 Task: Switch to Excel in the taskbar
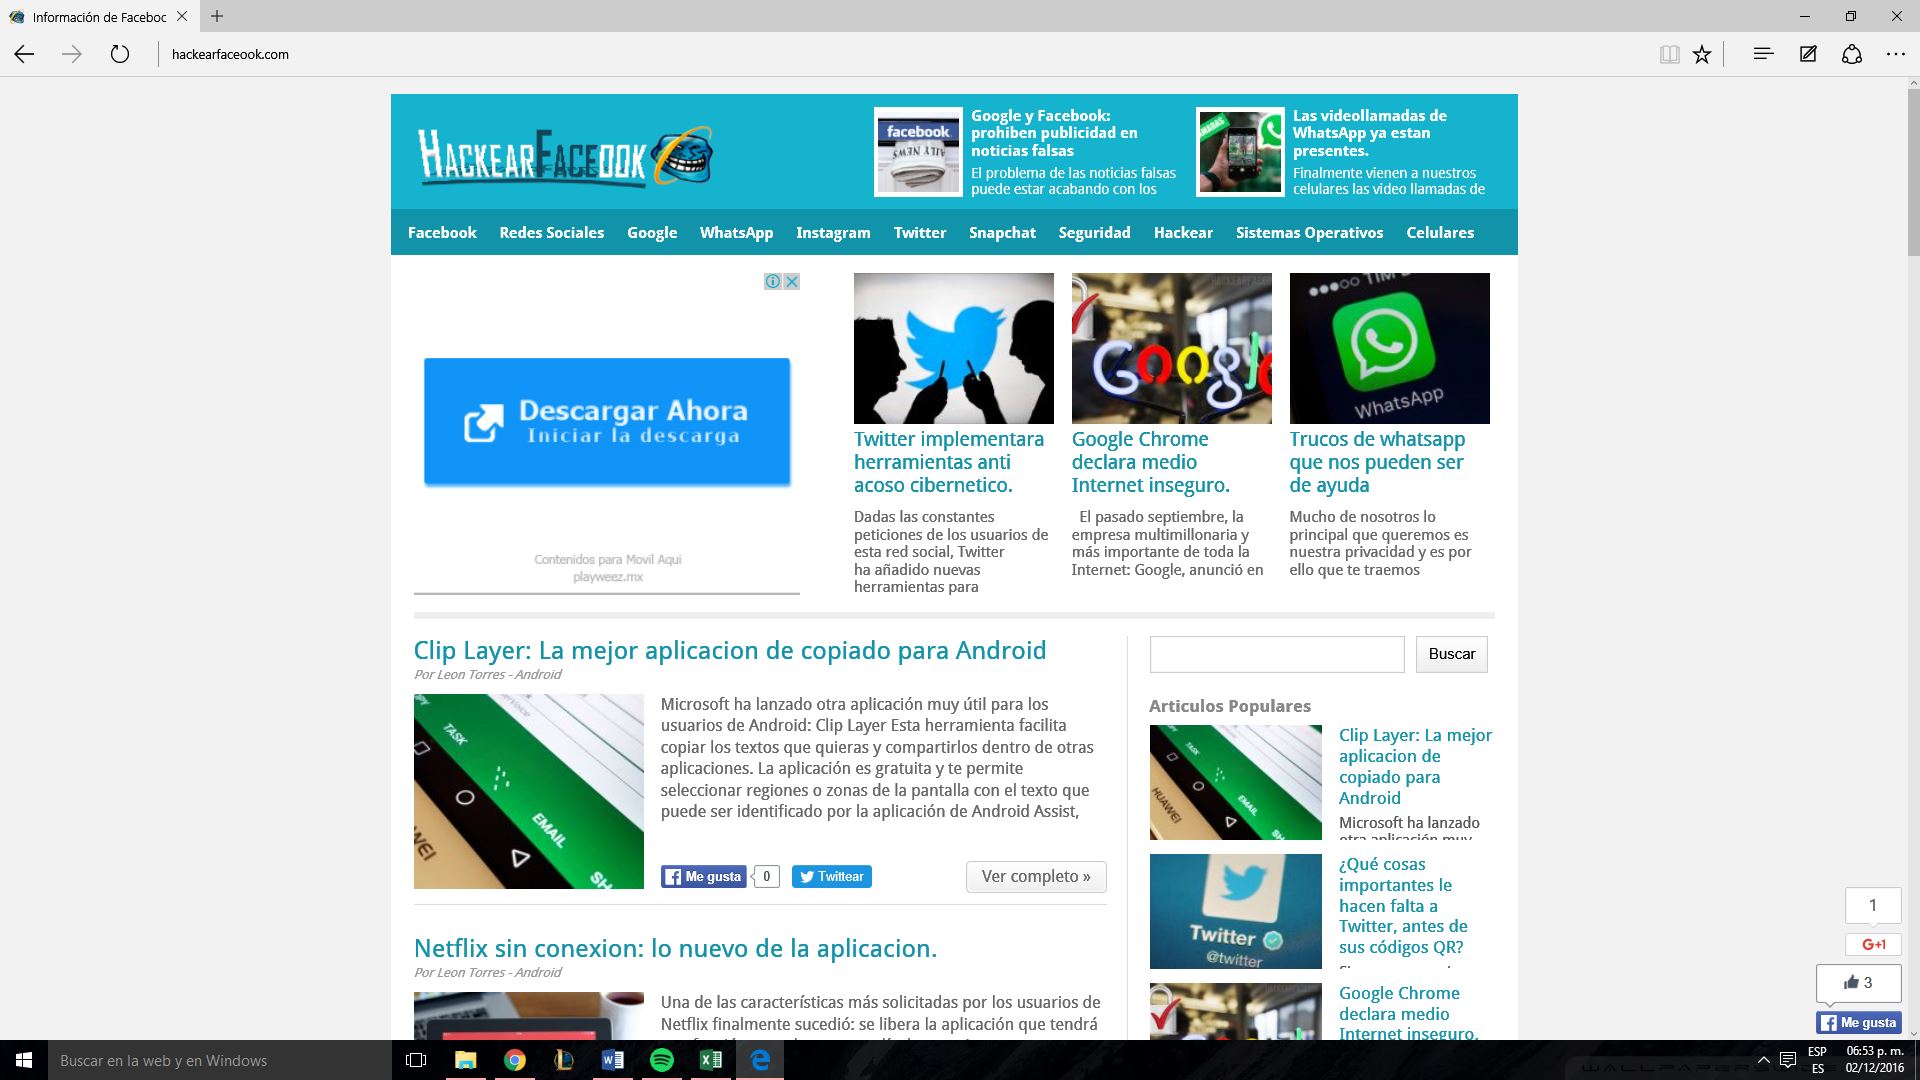pyautogui.click(x=711, y=1060)
